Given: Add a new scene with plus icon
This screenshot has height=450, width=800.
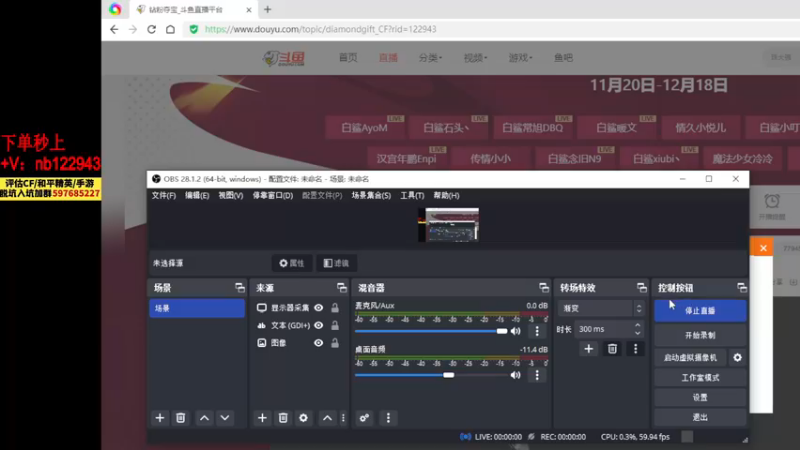Looking at the screenshot, I should tap(160, 418).
